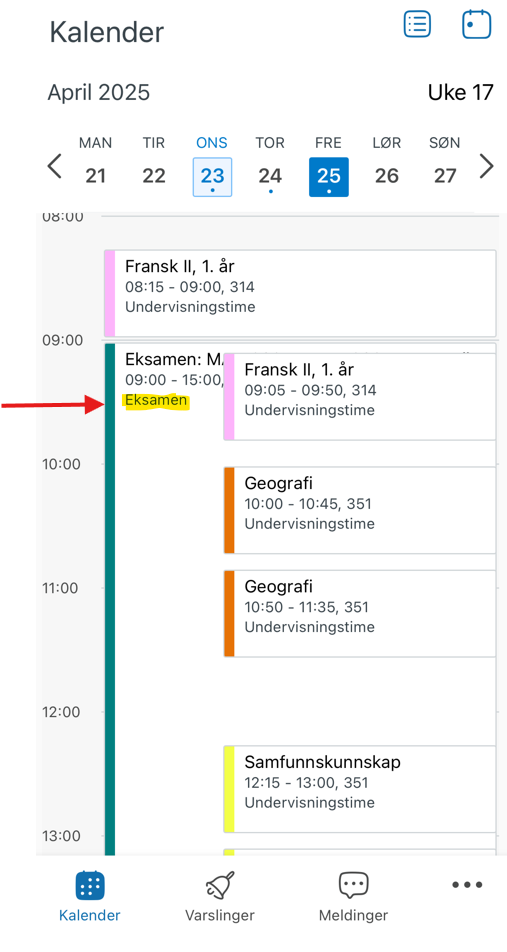Screen dimensions: 507x952
Task: Open the Samfunnskunnskap 12:15 lesson
Action: coord(359,789)
